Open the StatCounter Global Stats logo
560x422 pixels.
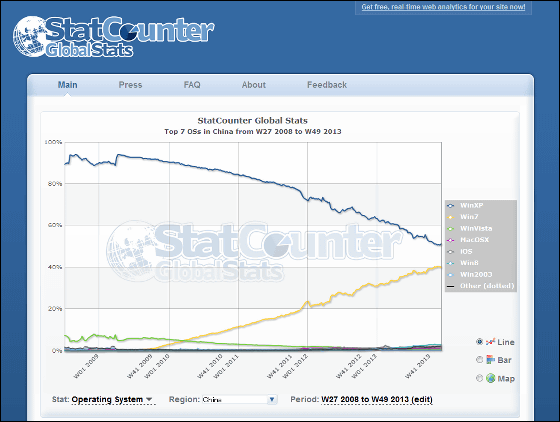tap(114, 36)
